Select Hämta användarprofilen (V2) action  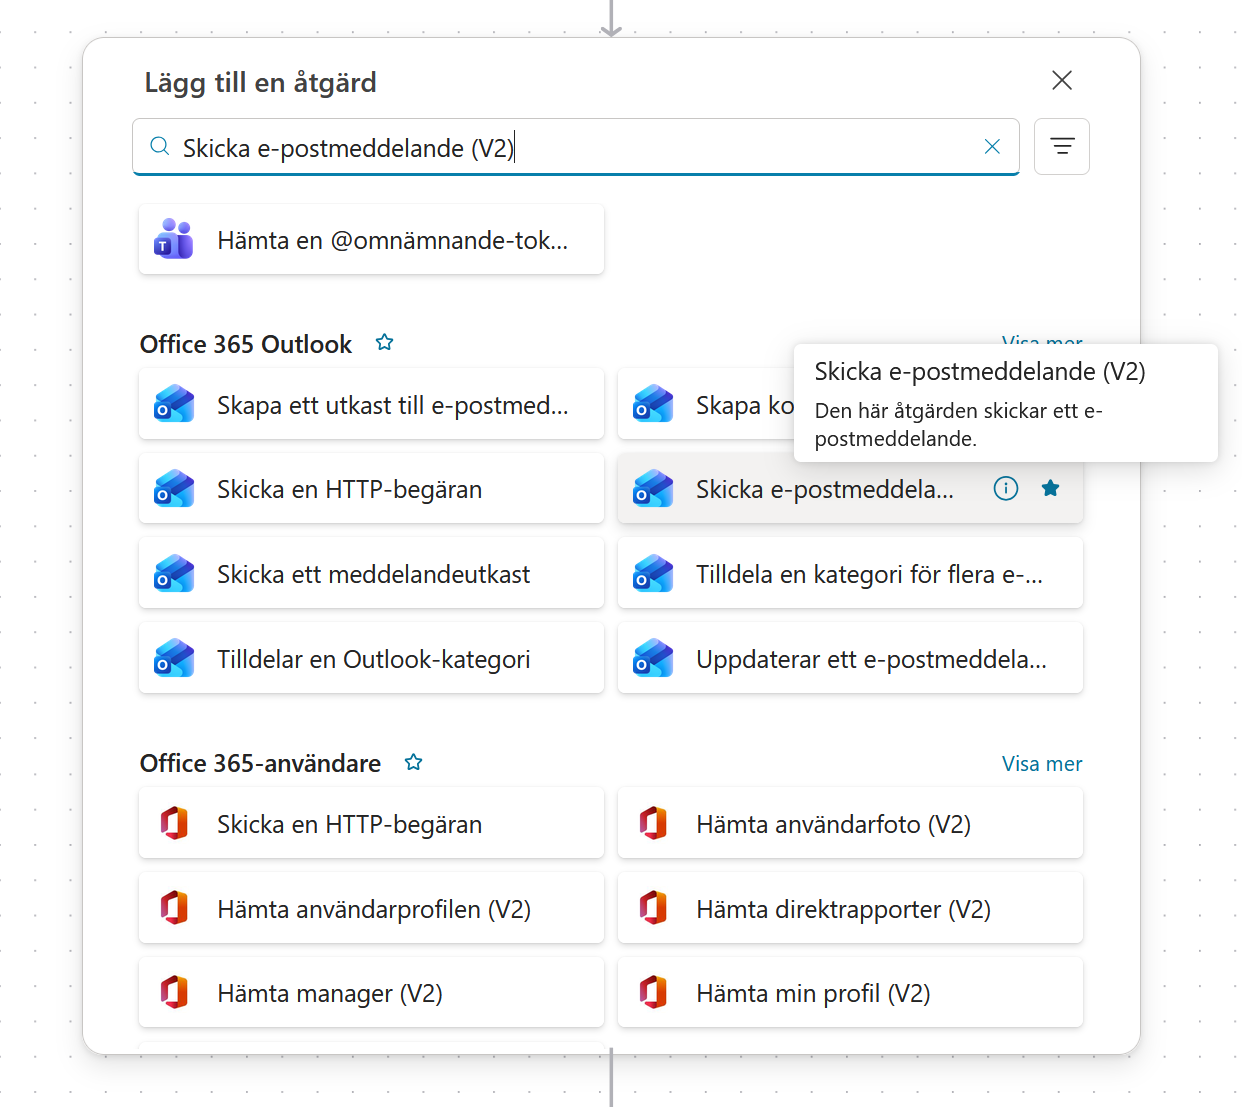(x=371, y=909)
